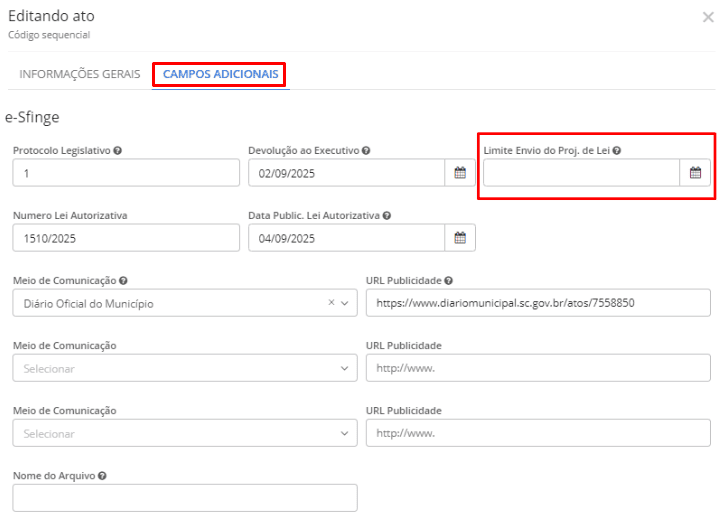The image size is (726, 516).
Task: Click help icon beside first URL Publicidade
Action: coord(449,281)
